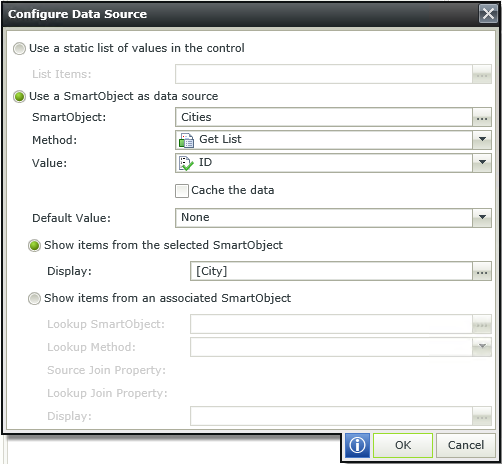Select 'Use a static list of values' option
502x464 pixels.
pos(19,49)
